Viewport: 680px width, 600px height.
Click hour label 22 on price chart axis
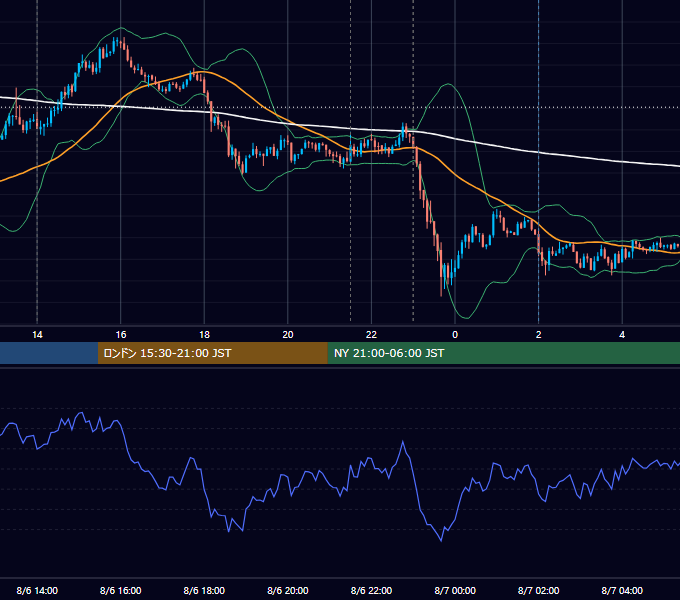(371, 335)
